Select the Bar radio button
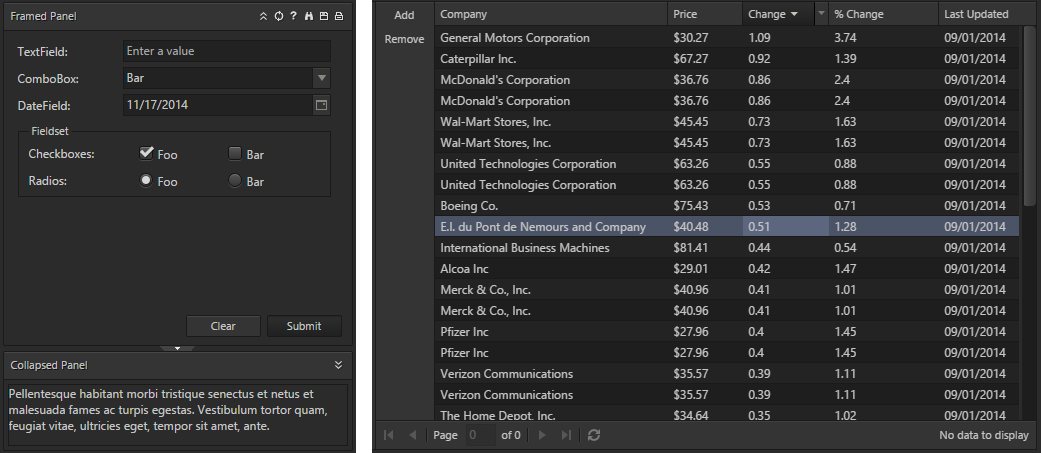The image size is (1041, 453). (235, 180)
